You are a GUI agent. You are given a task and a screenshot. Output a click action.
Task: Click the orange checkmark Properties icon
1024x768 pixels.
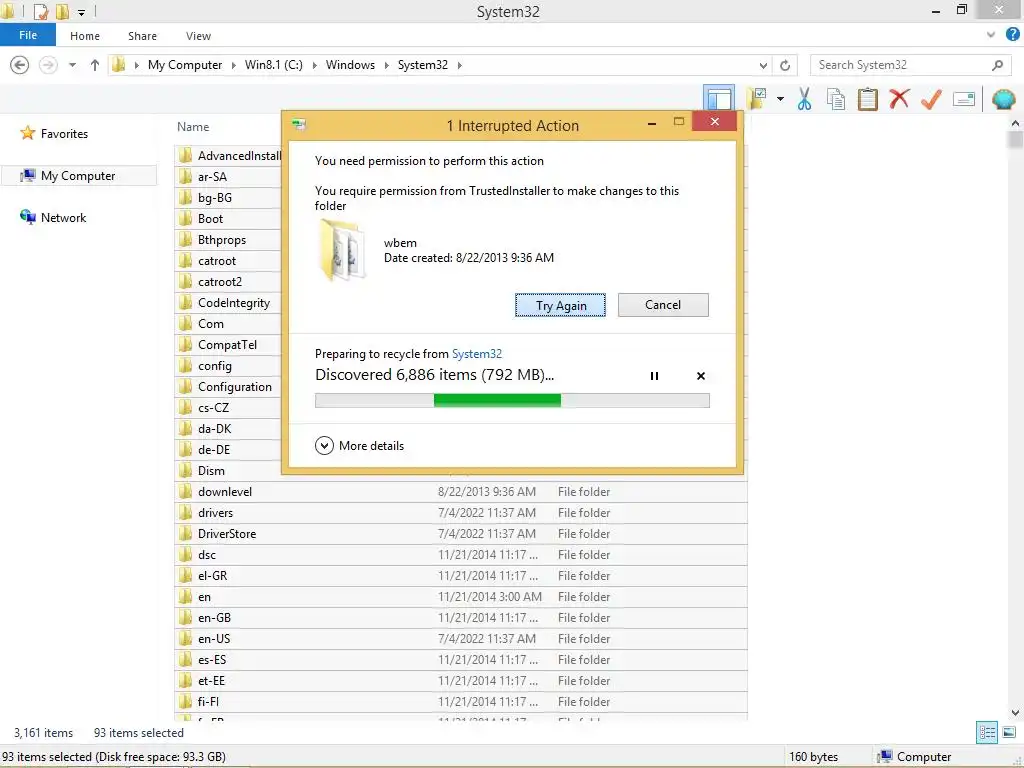pyautogui.click(x=931, y=99)
